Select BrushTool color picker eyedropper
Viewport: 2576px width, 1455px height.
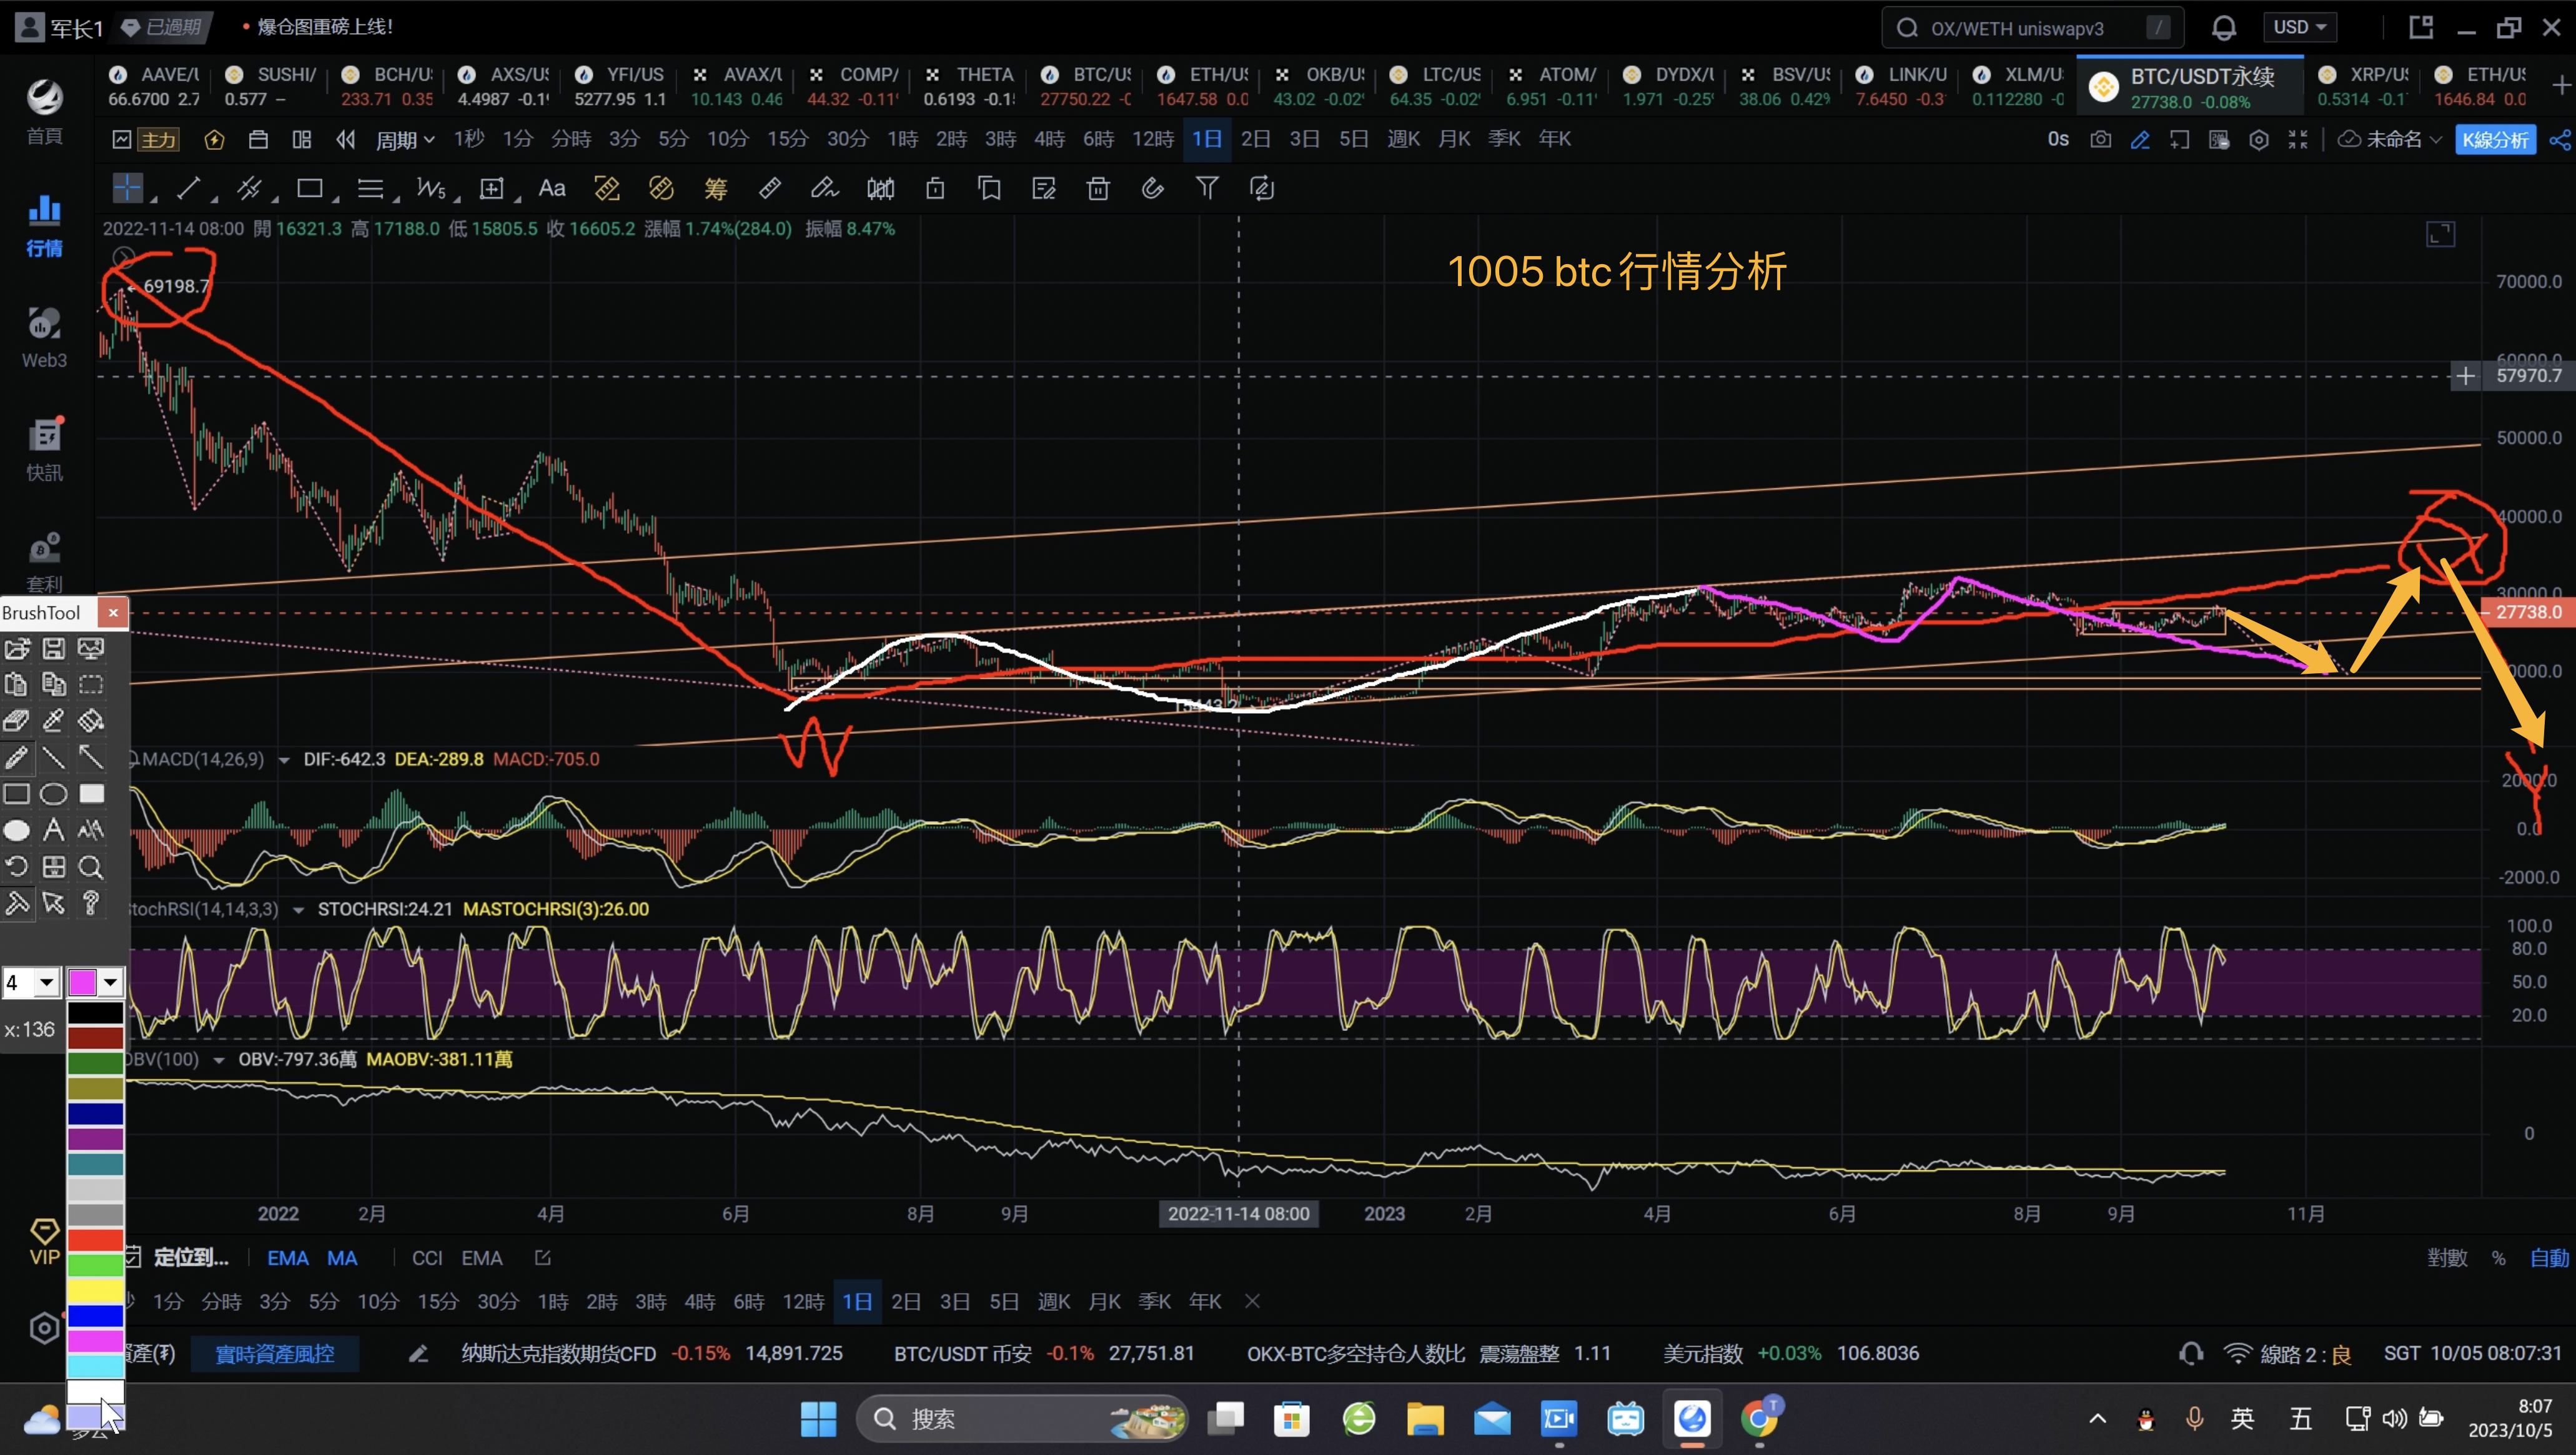click(x=54, y=721)
